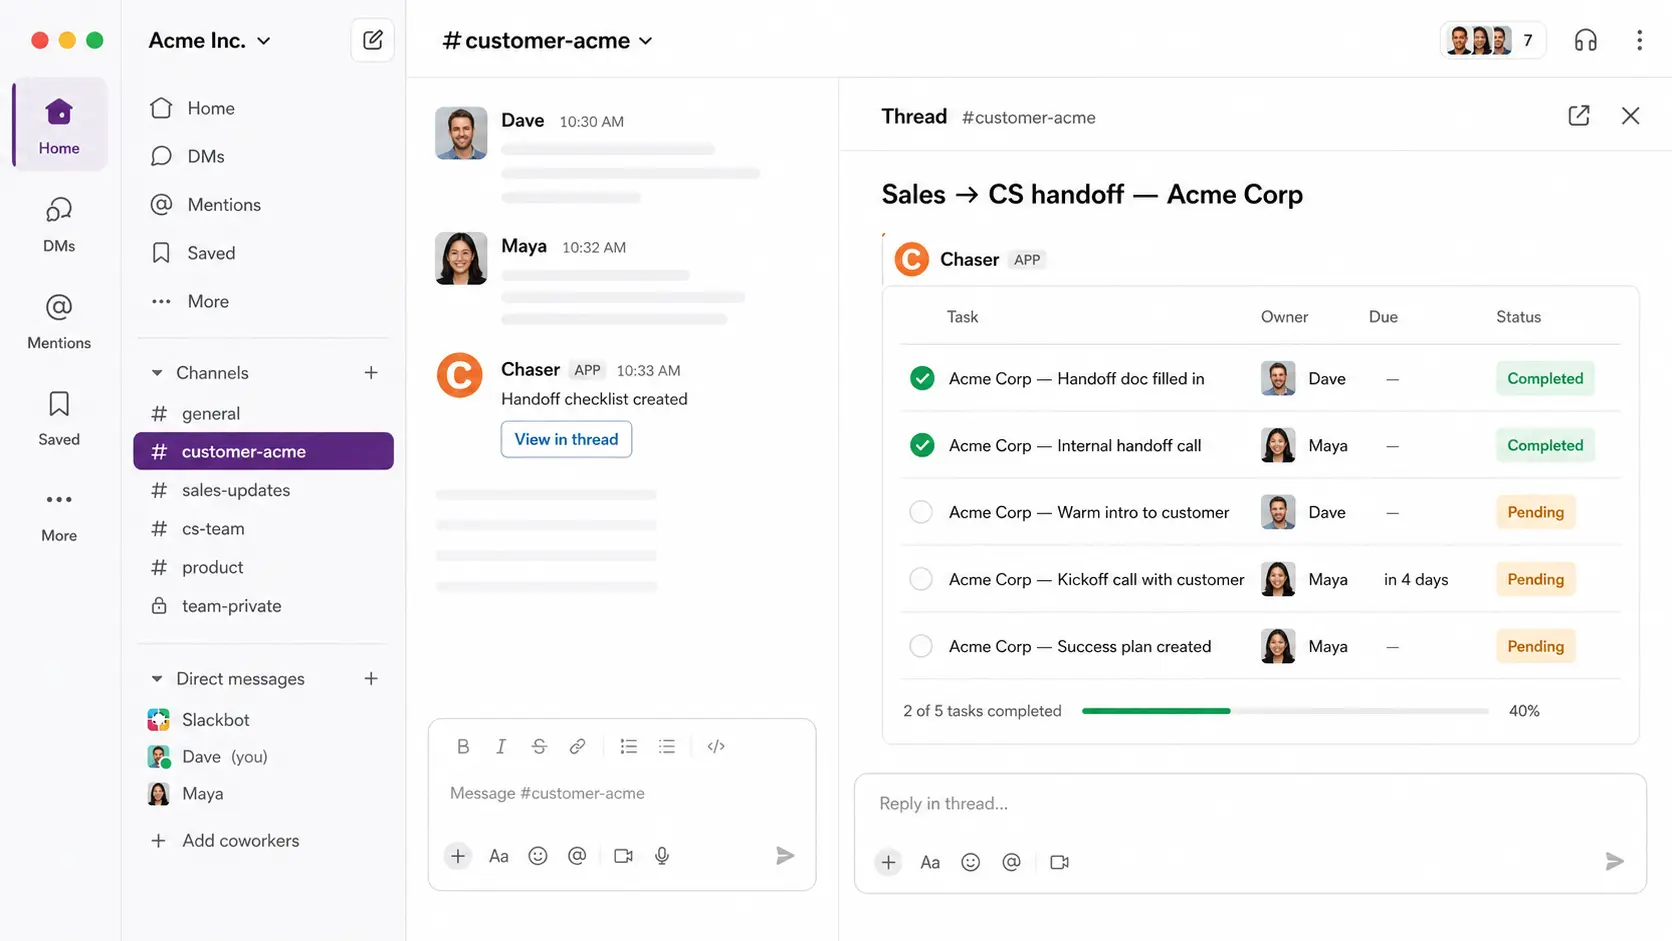Image resolution: width=1672 pixels, height=941 pixels.
Task: Open emoji picker in channel message composer
Action: [538, 856]
